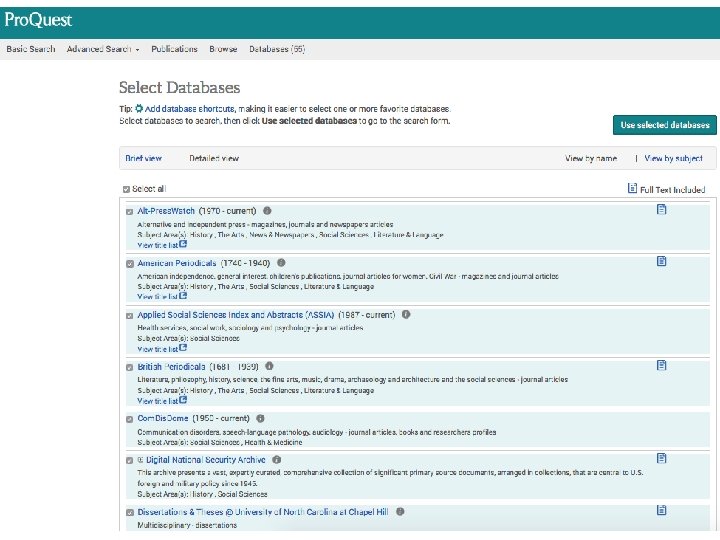Click full text icon in British Periodicals row
Viewport: 720px width, 540px height.
pyautogui.click(x=661, y=366)
